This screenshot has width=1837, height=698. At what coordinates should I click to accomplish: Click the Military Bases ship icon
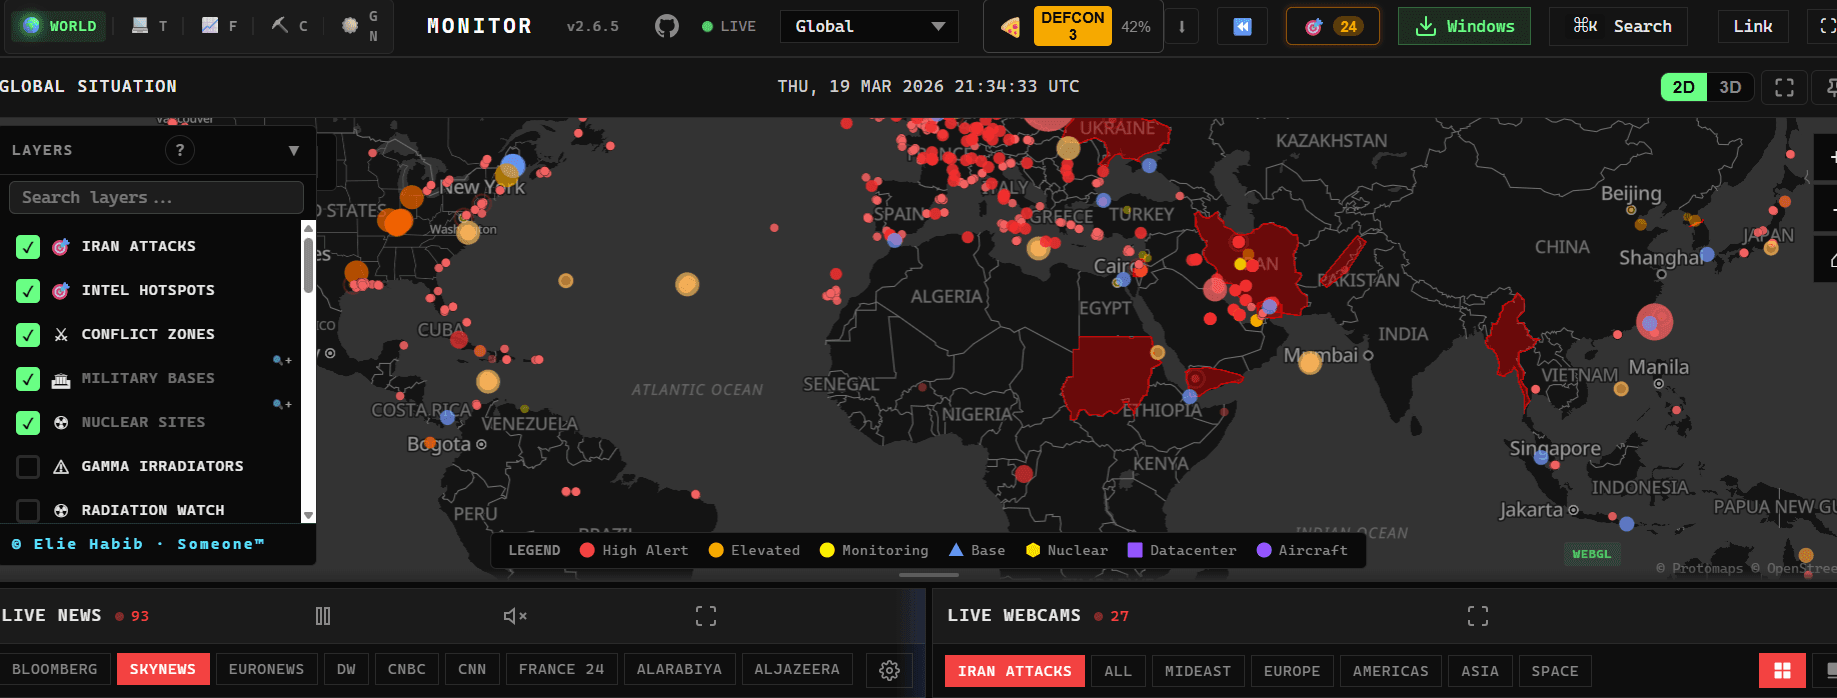pos(61,379)
